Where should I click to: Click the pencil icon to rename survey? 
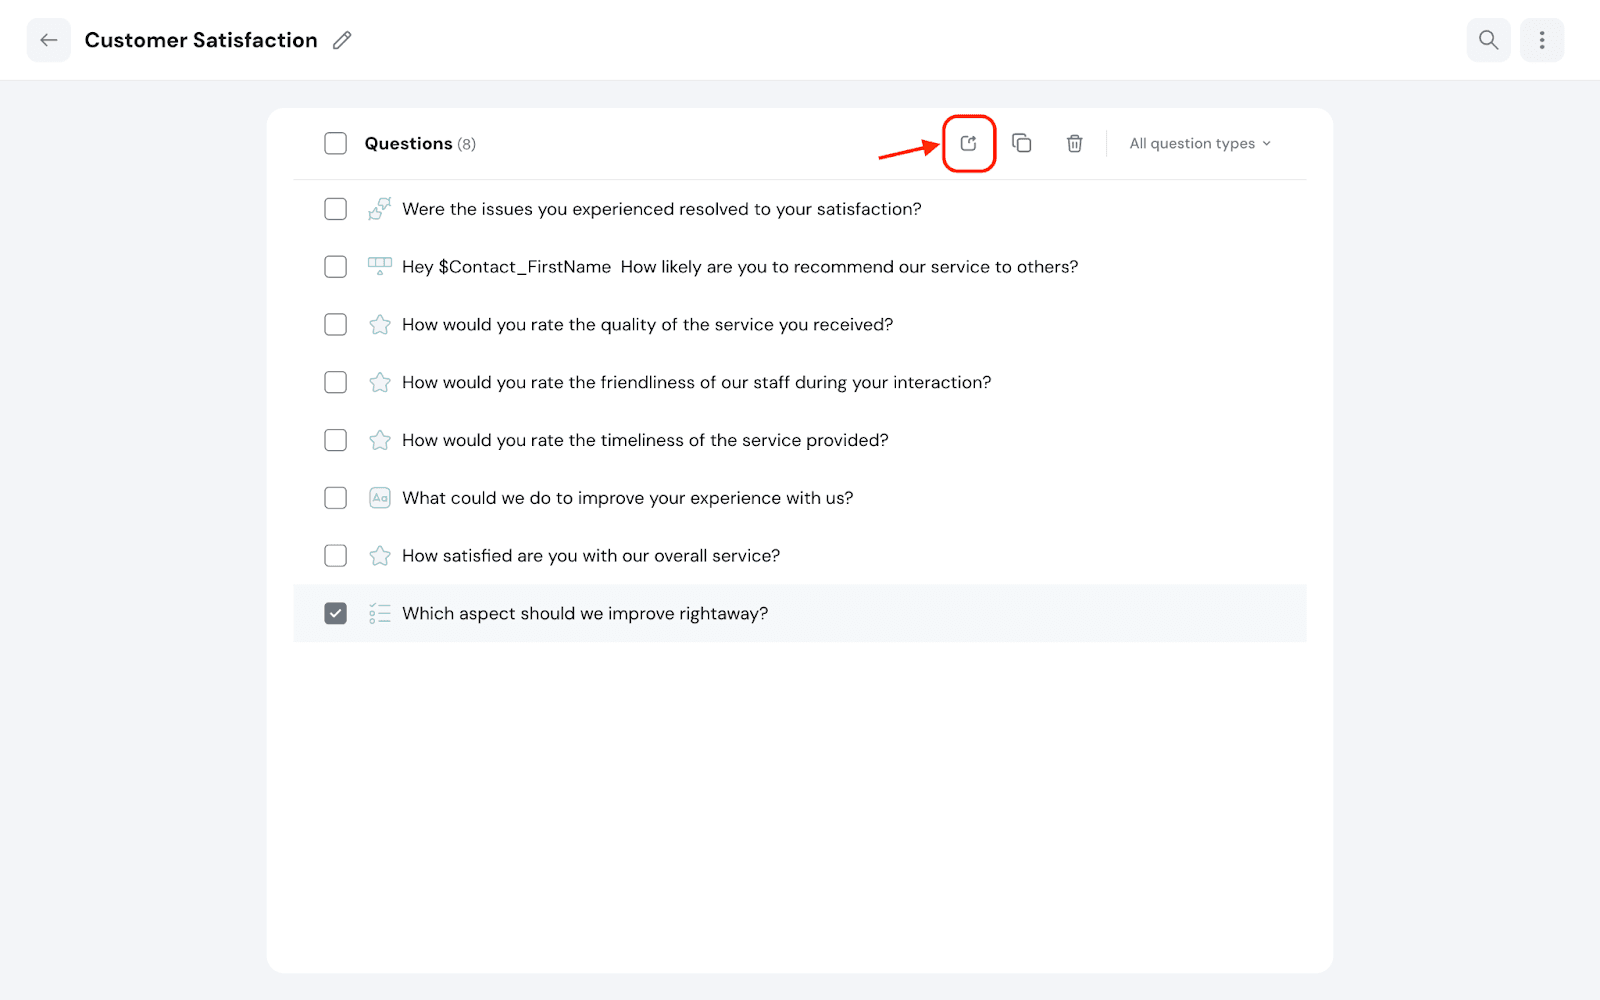342,40
